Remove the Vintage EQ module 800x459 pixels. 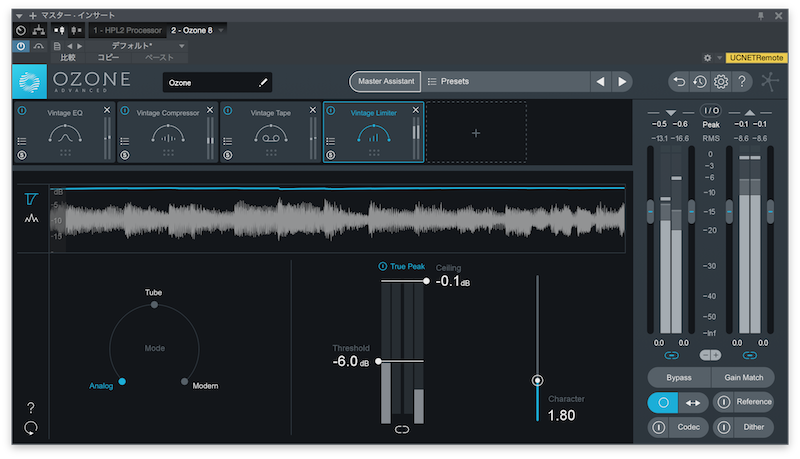point(107,110)
